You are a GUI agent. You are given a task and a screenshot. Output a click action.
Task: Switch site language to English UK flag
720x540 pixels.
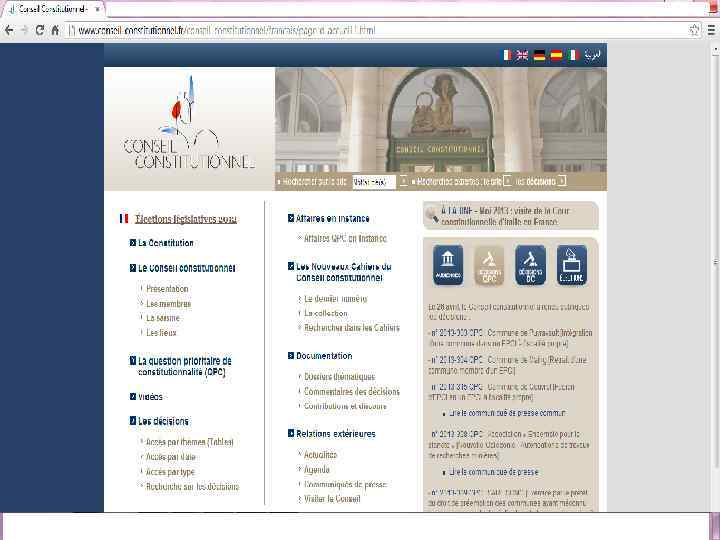[522, 55]
